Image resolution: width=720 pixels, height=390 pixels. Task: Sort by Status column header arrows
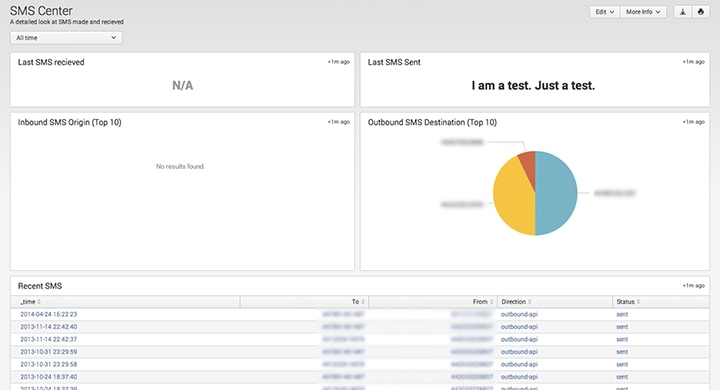coord(638,302)
